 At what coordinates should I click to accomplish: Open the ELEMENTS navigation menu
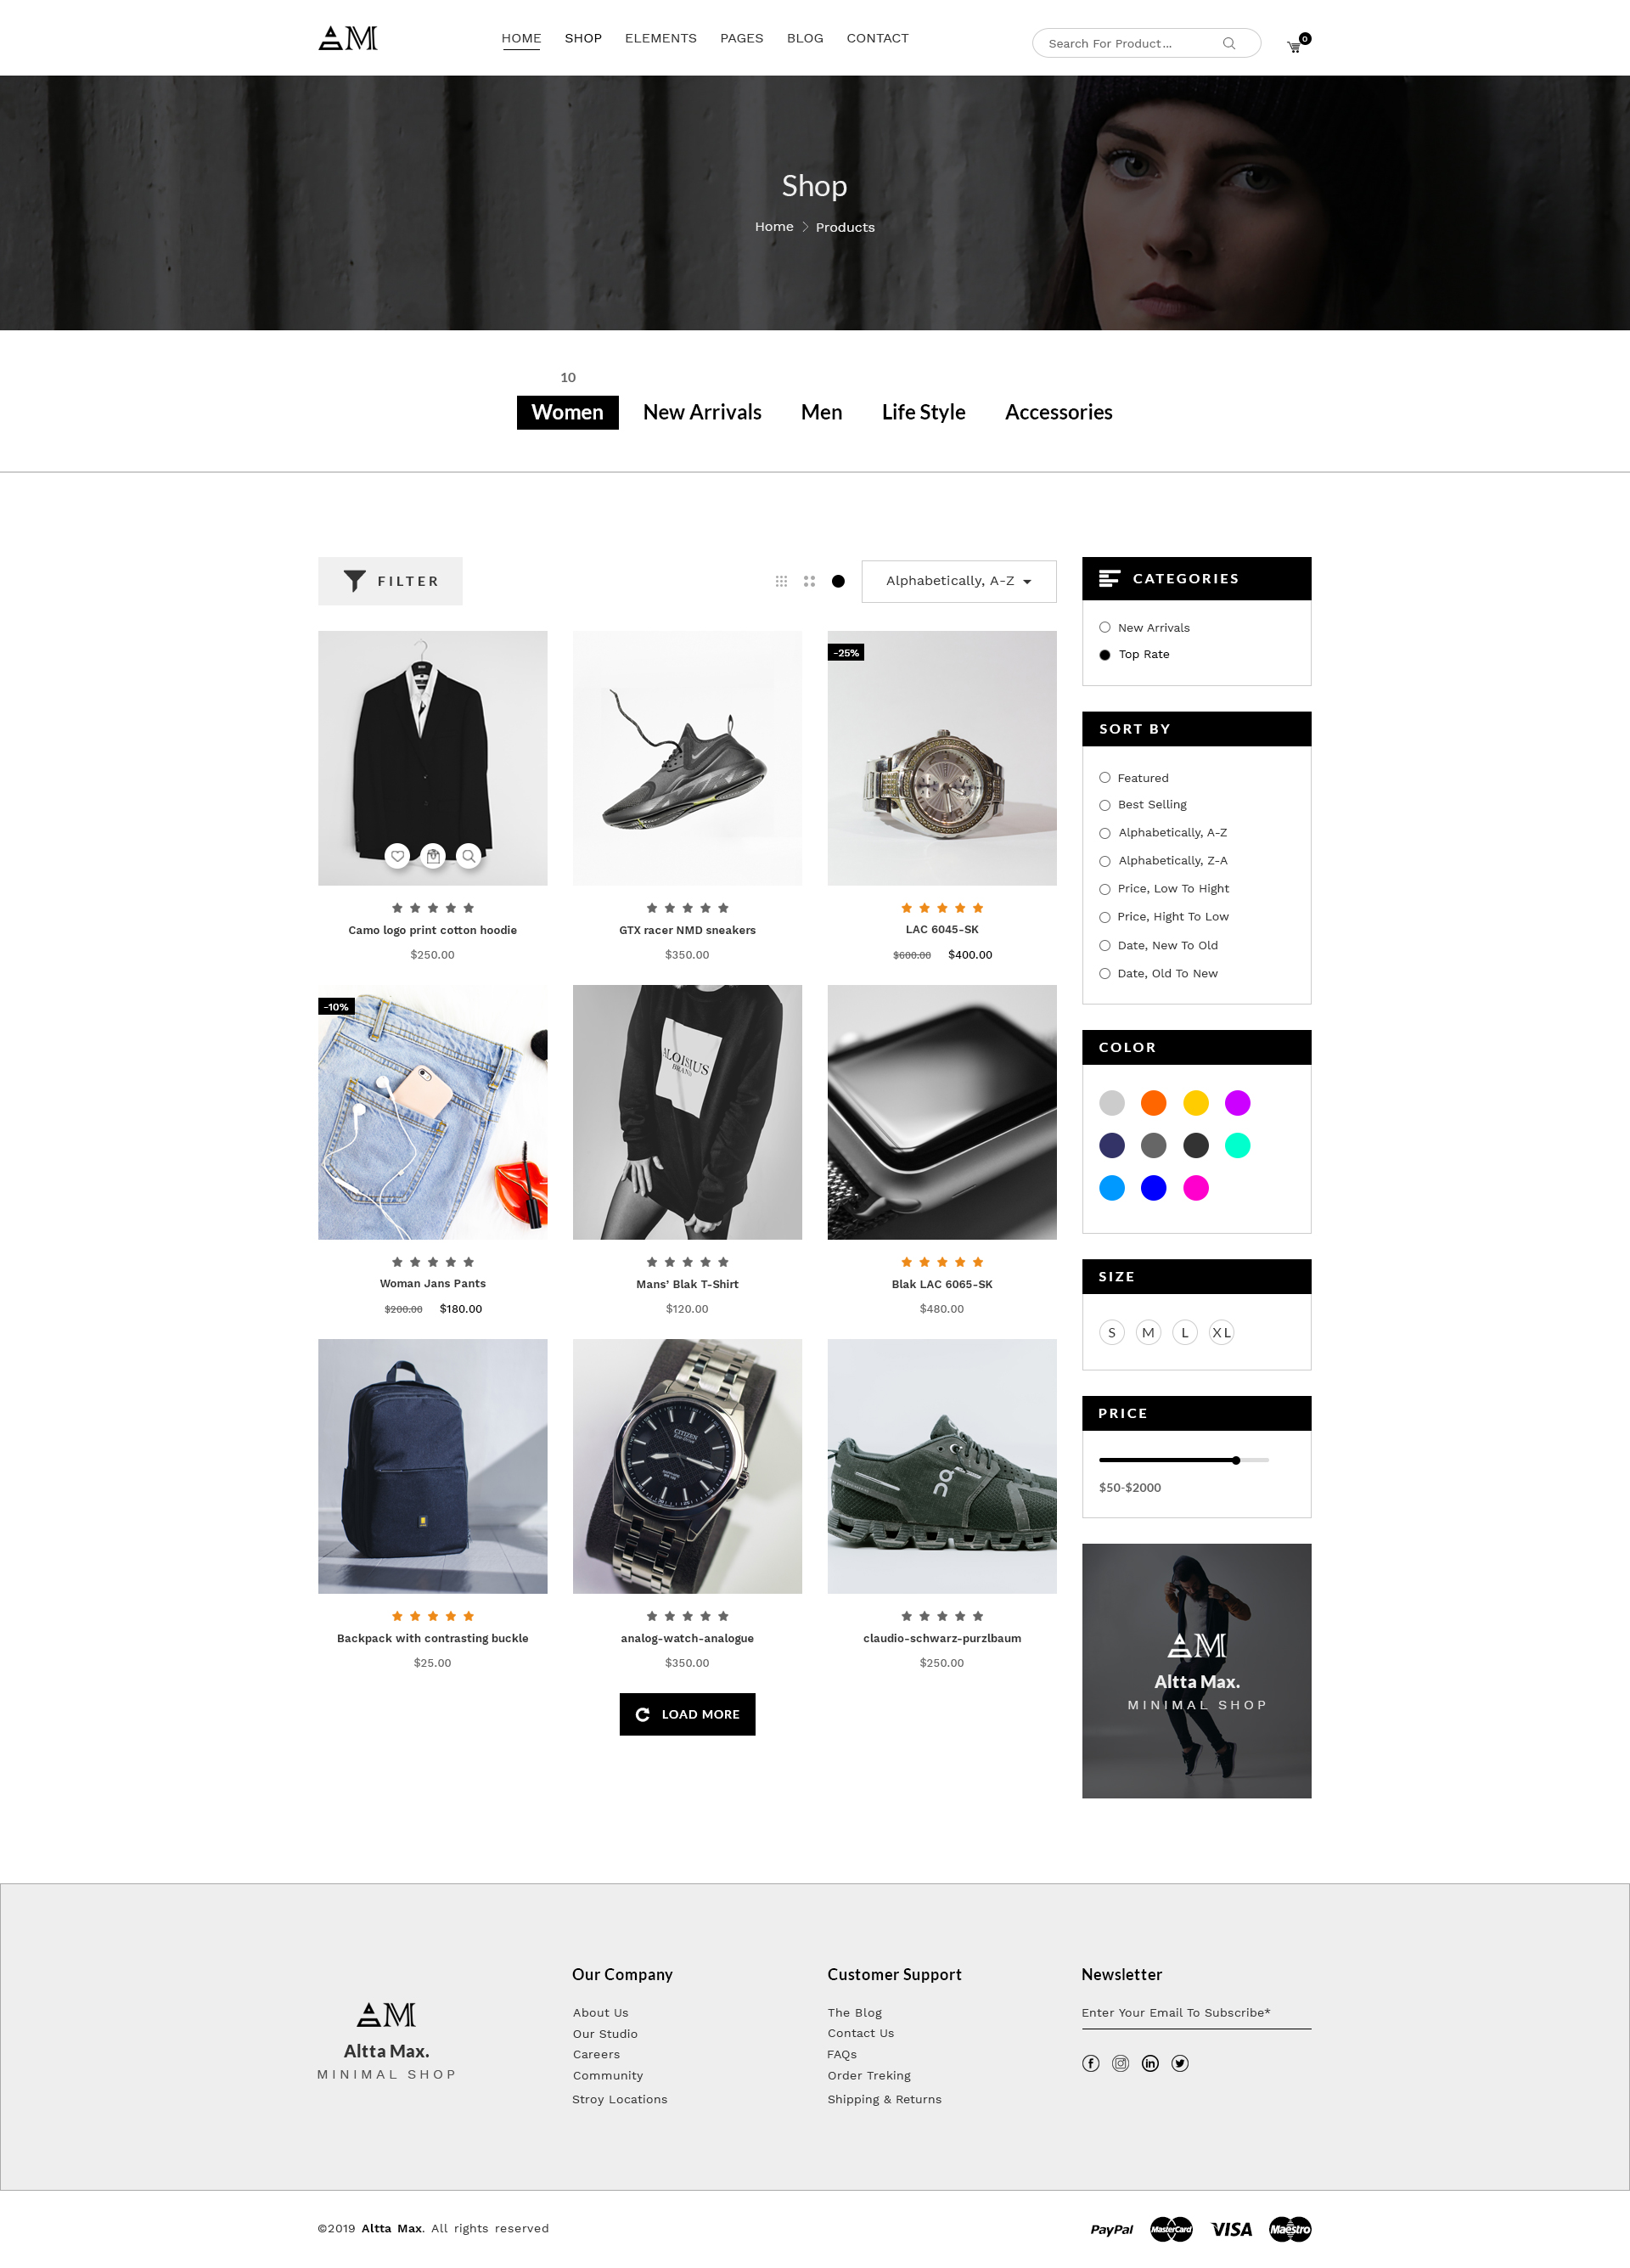[661, 38]
